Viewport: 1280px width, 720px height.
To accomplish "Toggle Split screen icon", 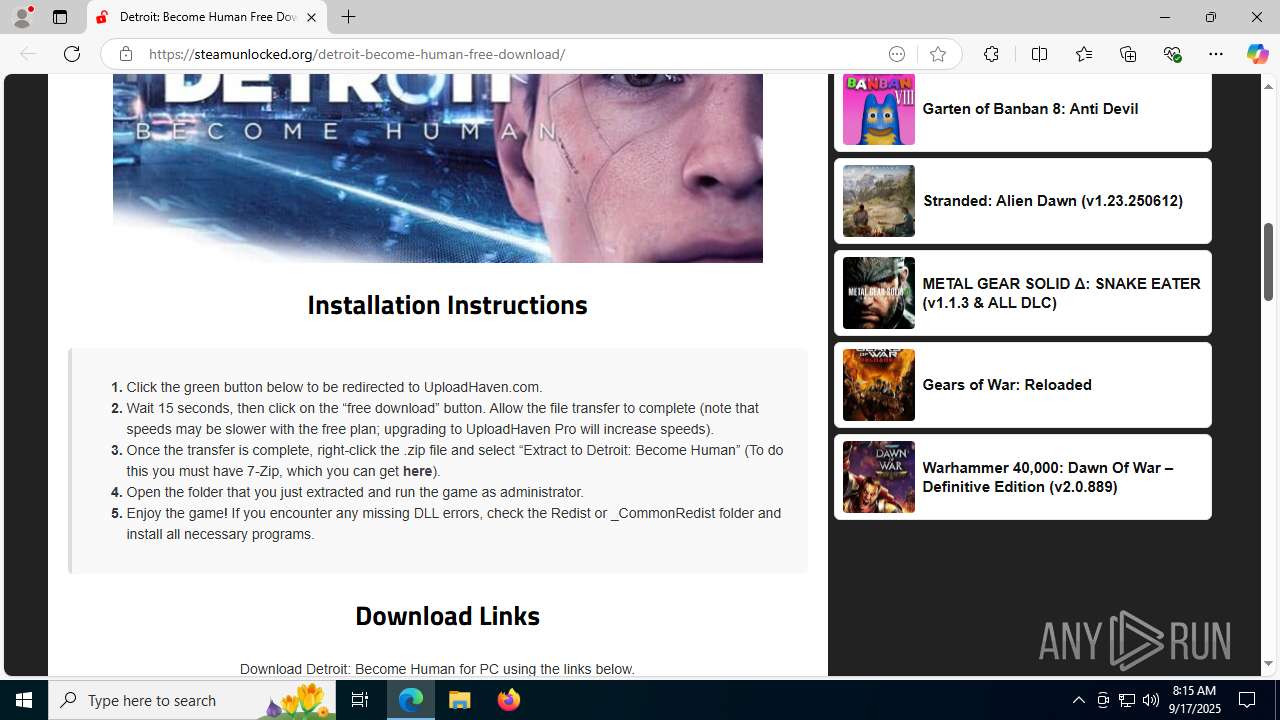I will (x=1039, y=54).
